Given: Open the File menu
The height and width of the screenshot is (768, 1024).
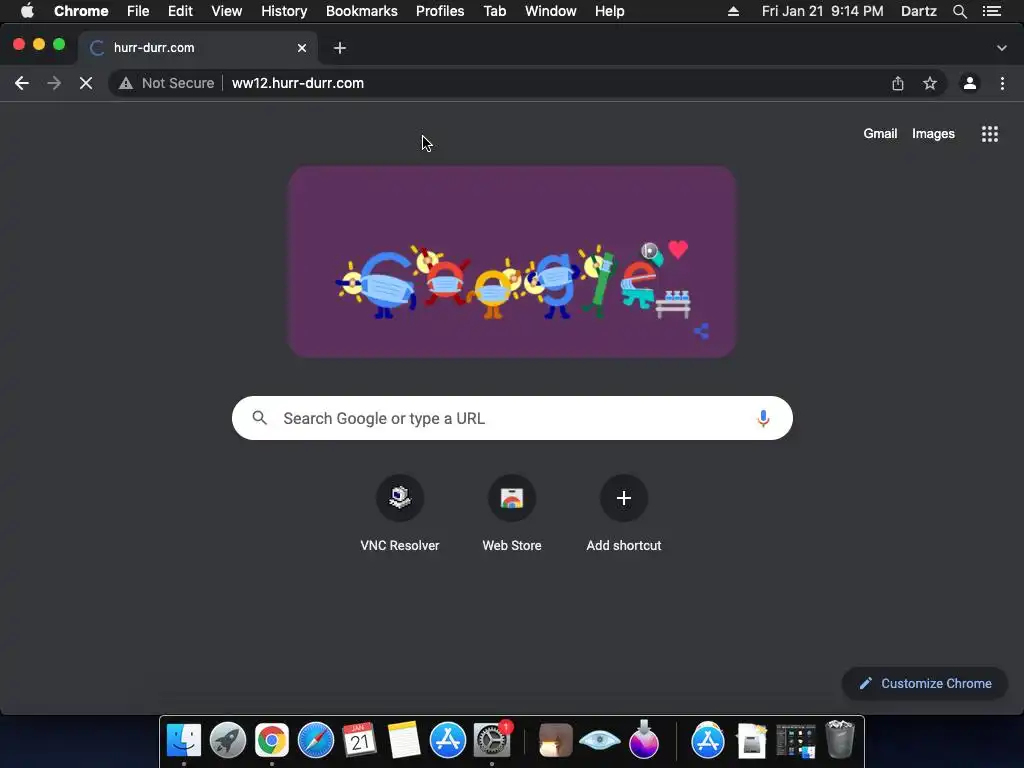Looking at the screenshot, I should pos(138,11).
